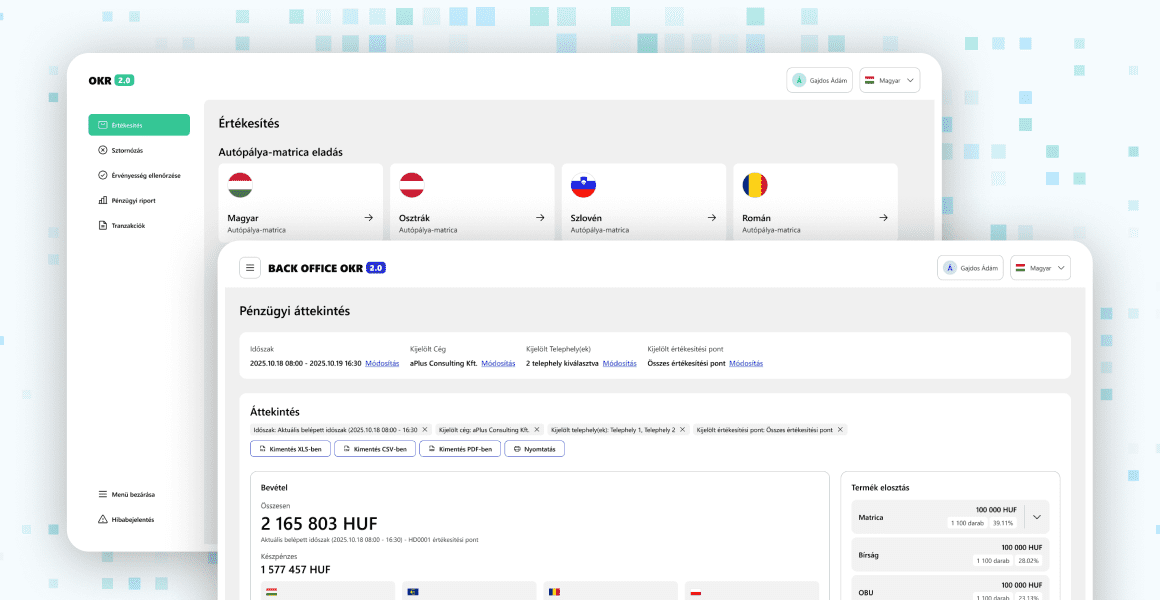Viewport: 1160px width, 600px height.
Task: Click Módosítás link next to Időszak
Action: [x=382, y=363]
